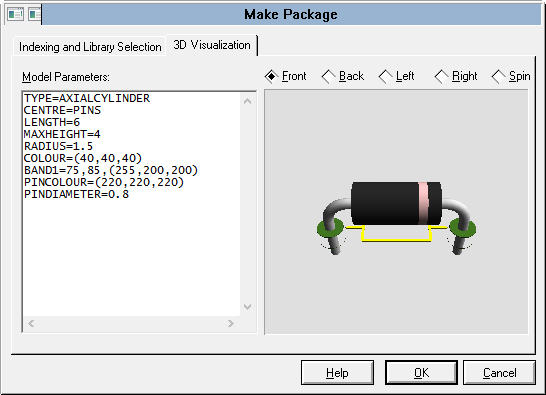Image resolution: width=546 pixels, height=395 pixels.
Task: Choose the Left view option
Action: click(x=396, y=76)
